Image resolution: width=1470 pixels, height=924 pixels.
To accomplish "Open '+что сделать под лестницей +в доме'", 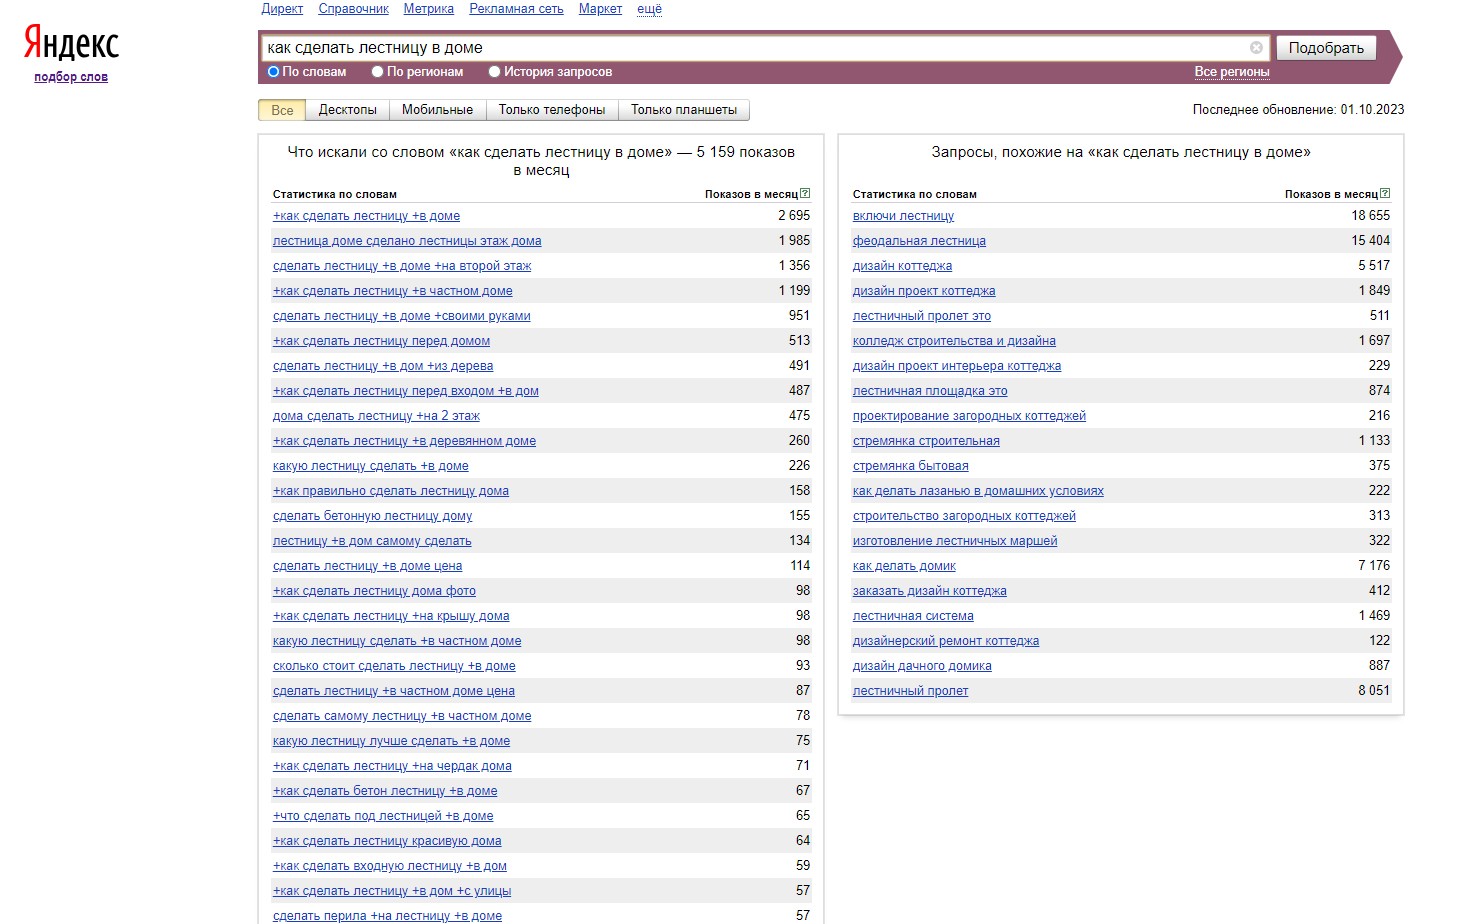I will click(383, 816).
